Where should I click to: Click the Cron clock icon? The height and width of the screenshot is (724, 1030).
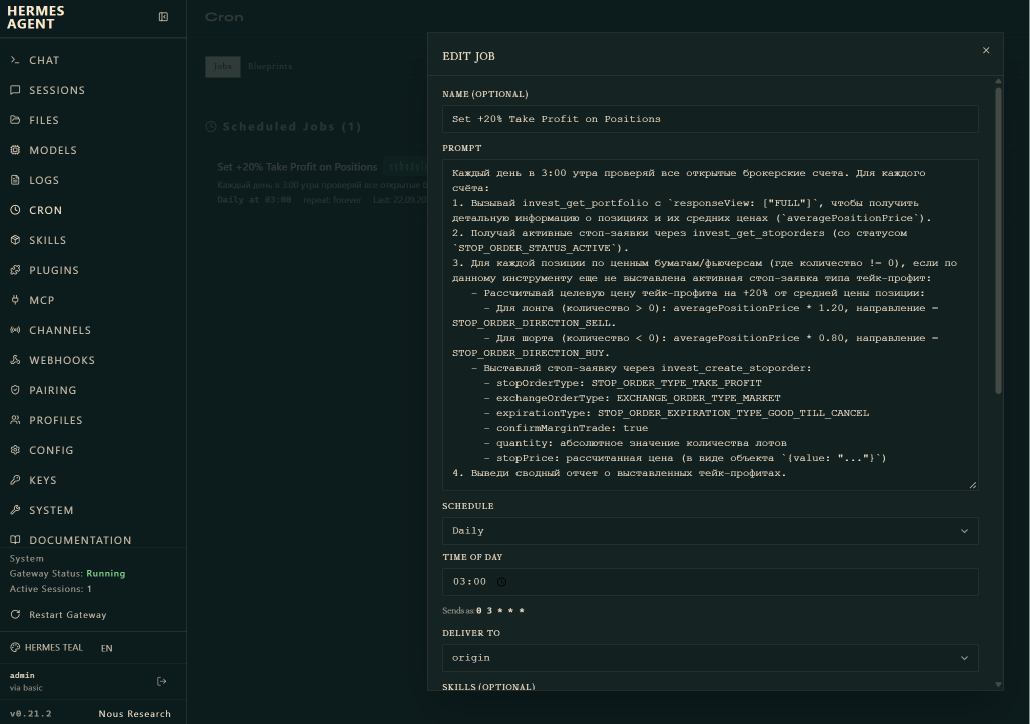15,210
